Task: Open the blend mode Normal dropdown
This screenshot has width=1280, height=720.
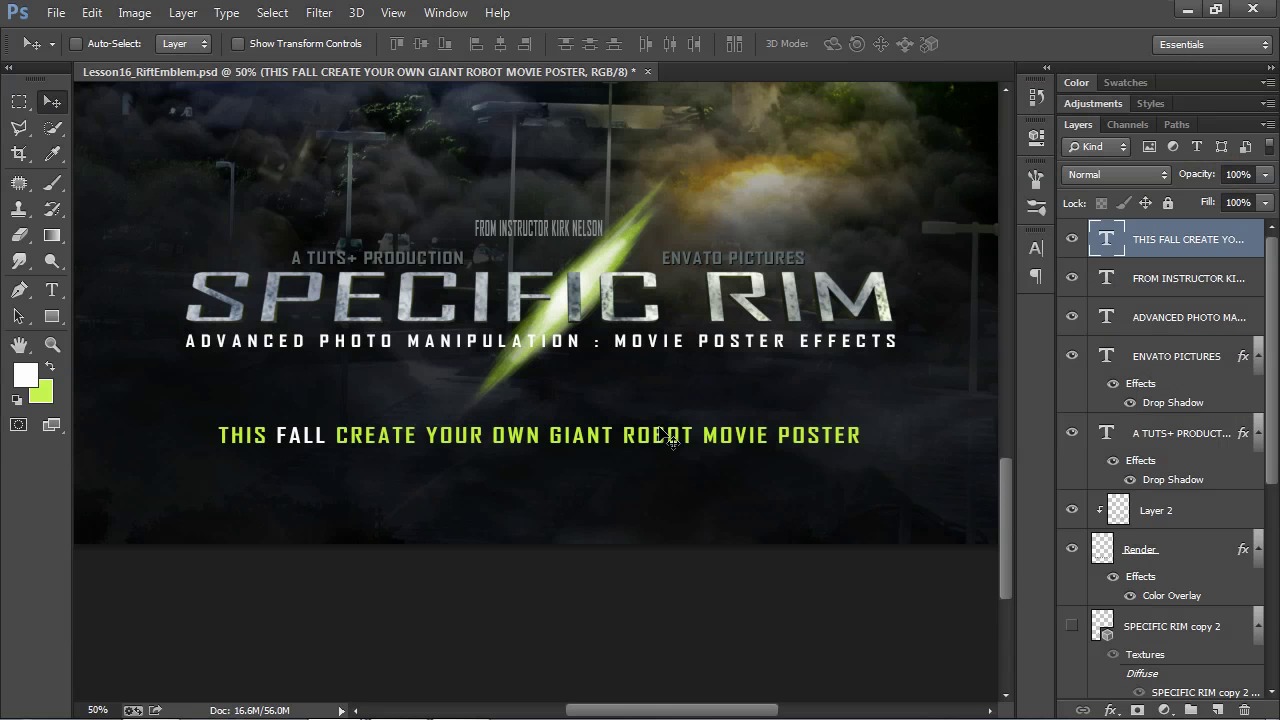Action: [1116, 175]
